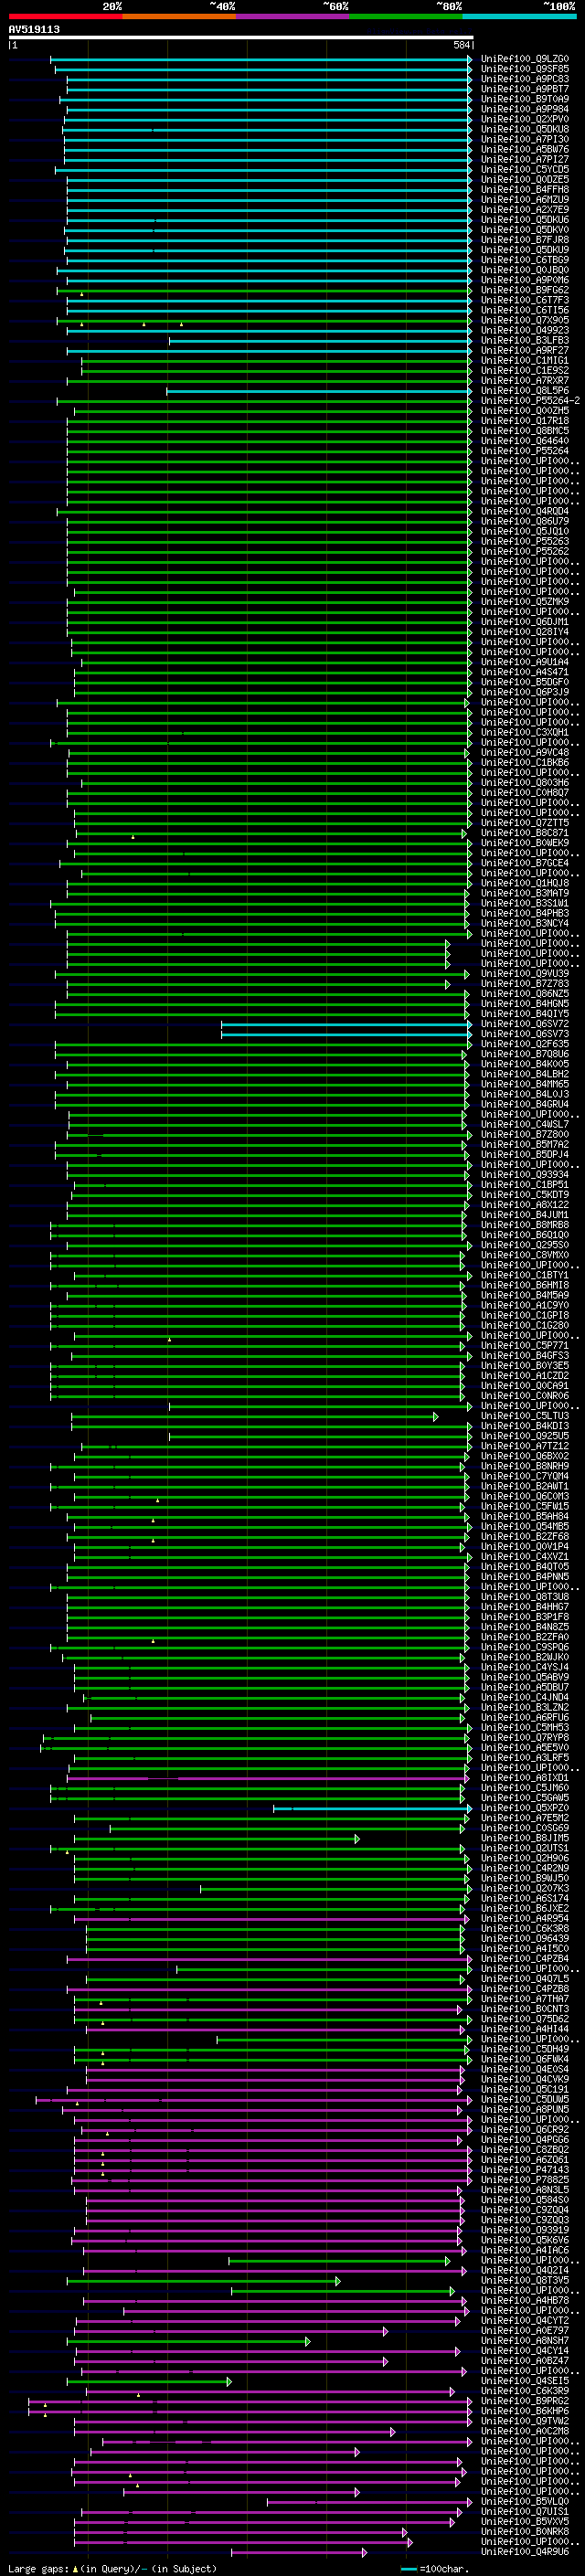
Task: Select hit UniRef100_B4MM65
Action: point(524,1084)
